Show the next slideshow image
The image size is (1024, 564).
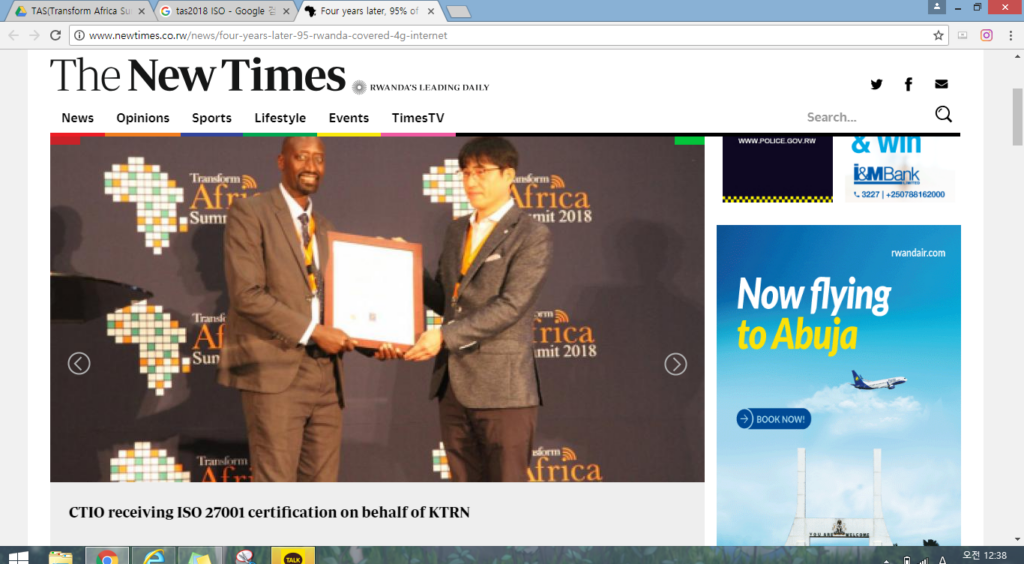[676, 364]
